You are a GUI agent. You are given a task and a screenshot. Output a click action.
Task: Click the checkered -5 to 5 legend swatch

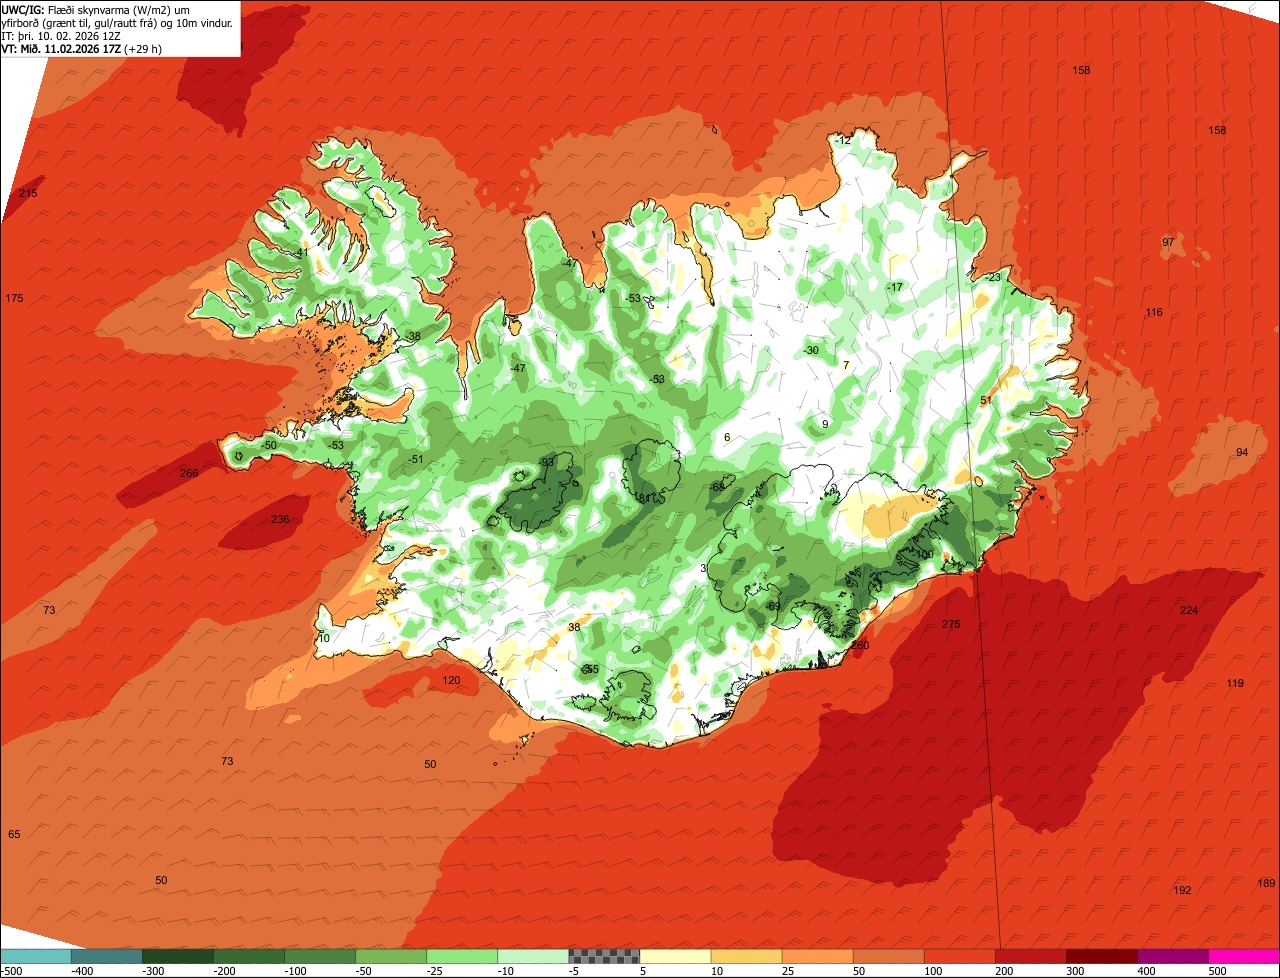point(604,956)
